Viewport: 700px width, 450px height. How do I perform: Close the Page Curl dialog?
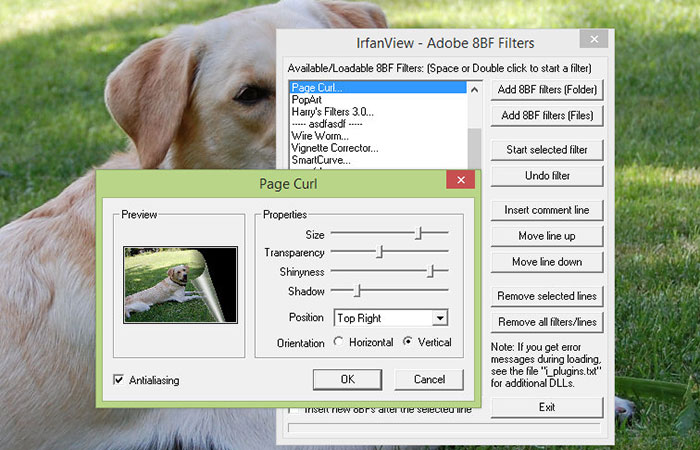[461, 179]
